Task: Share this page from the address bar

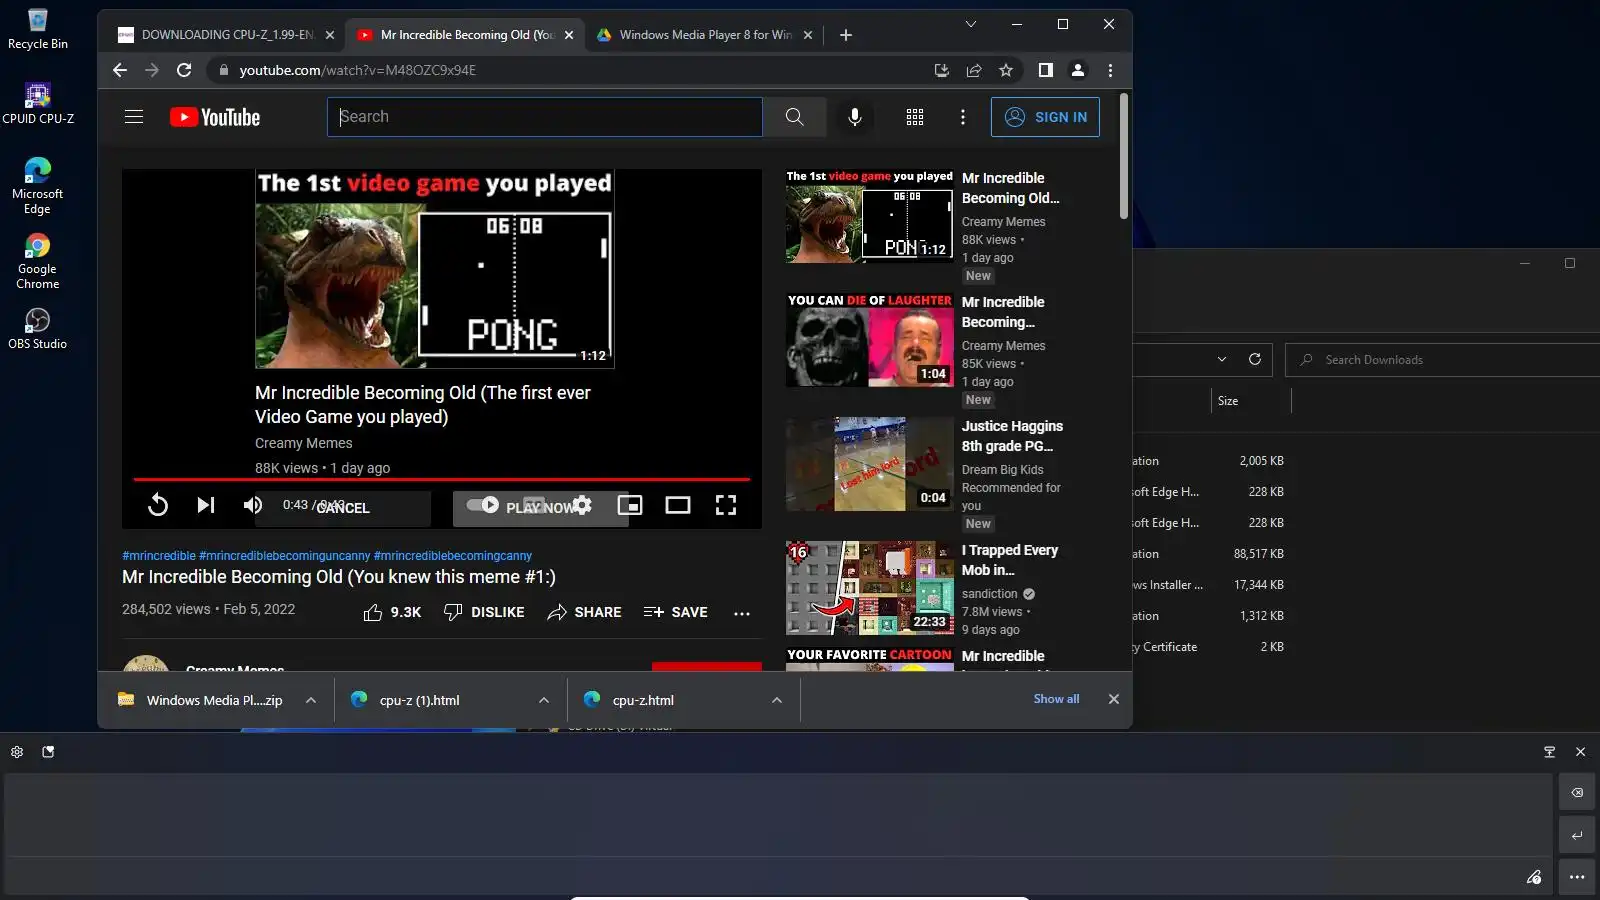Action: 974,70
